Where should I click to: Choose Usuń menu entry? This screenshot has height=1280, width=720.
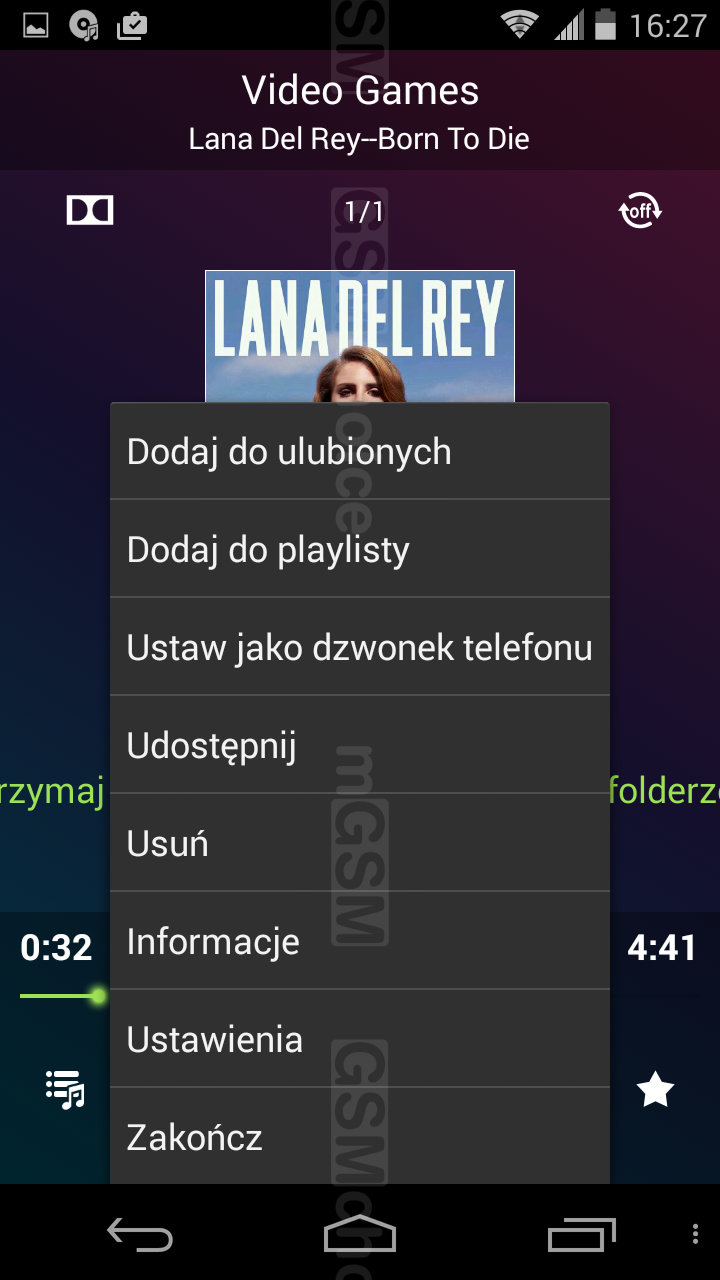[360, 843]
